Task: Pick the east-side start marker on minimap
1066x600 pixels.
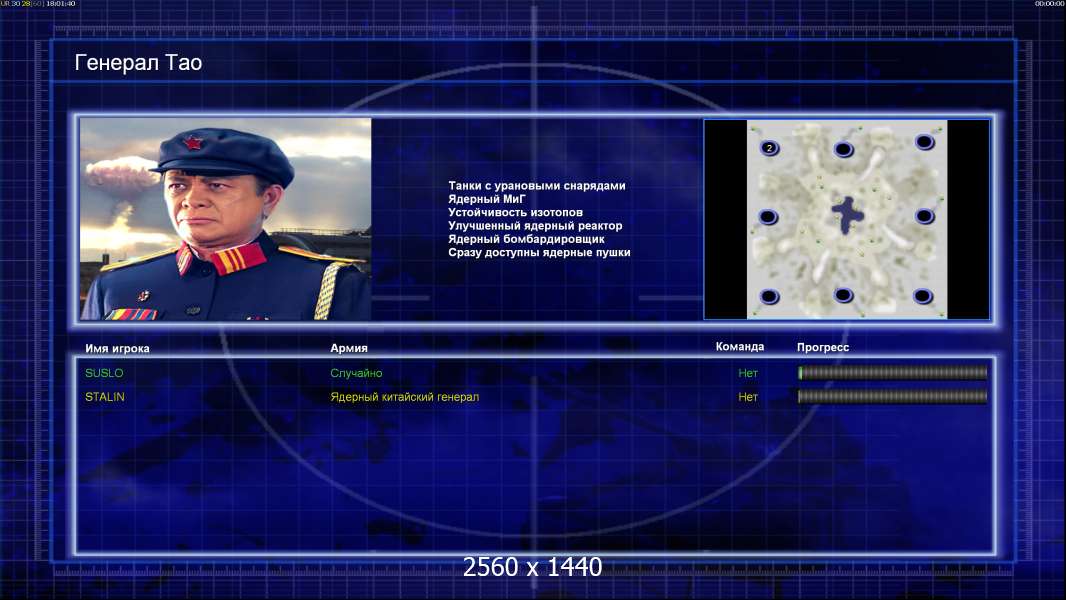Action: click(924, 217)
